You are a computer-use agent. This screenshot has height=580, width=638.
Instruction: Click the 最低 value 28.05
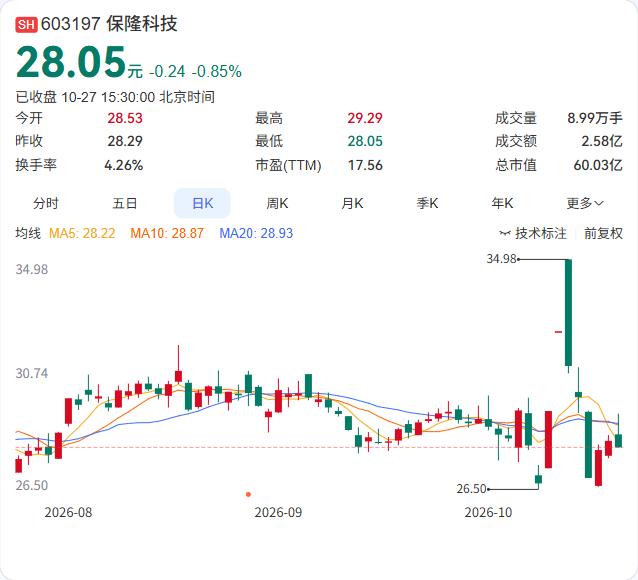tap(365, 141)
